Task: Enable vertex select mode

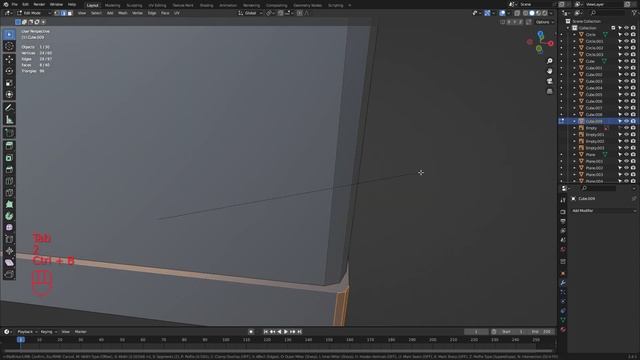Action: click(57, 13)
